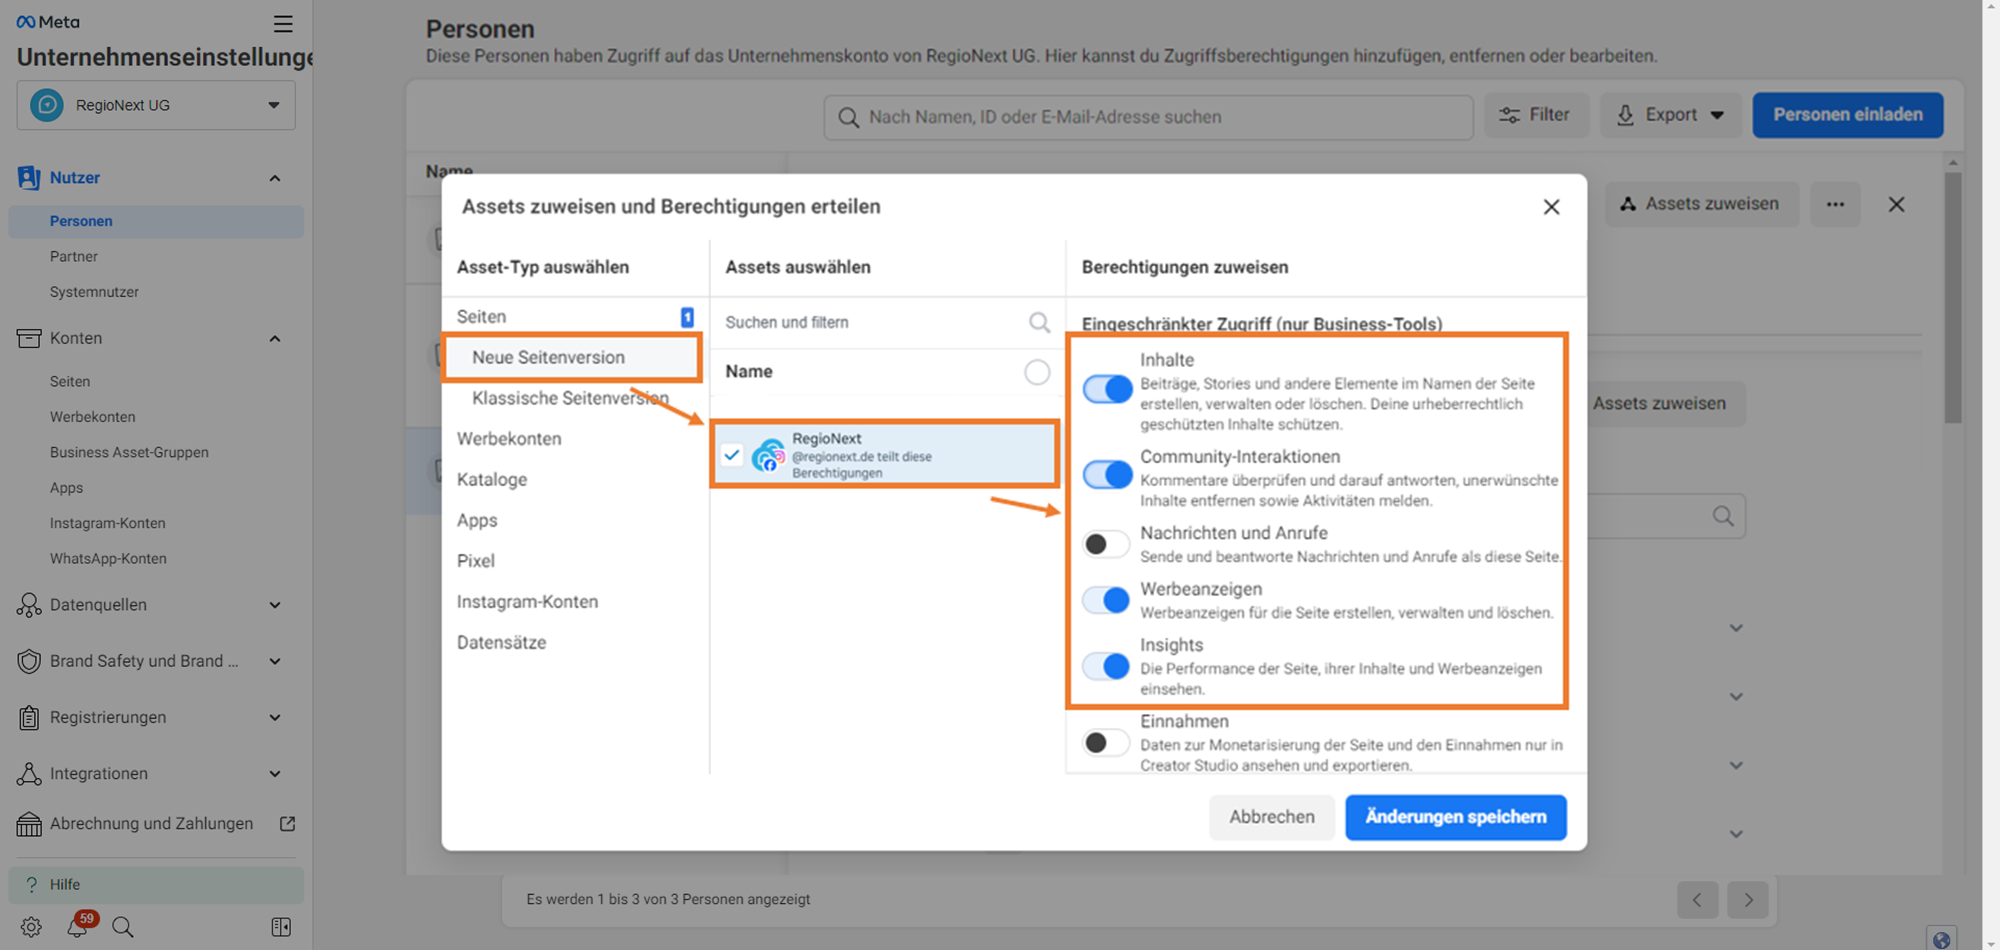Click the Brand Safety shield icon
Screen dimensions: 2000x950
29,661
